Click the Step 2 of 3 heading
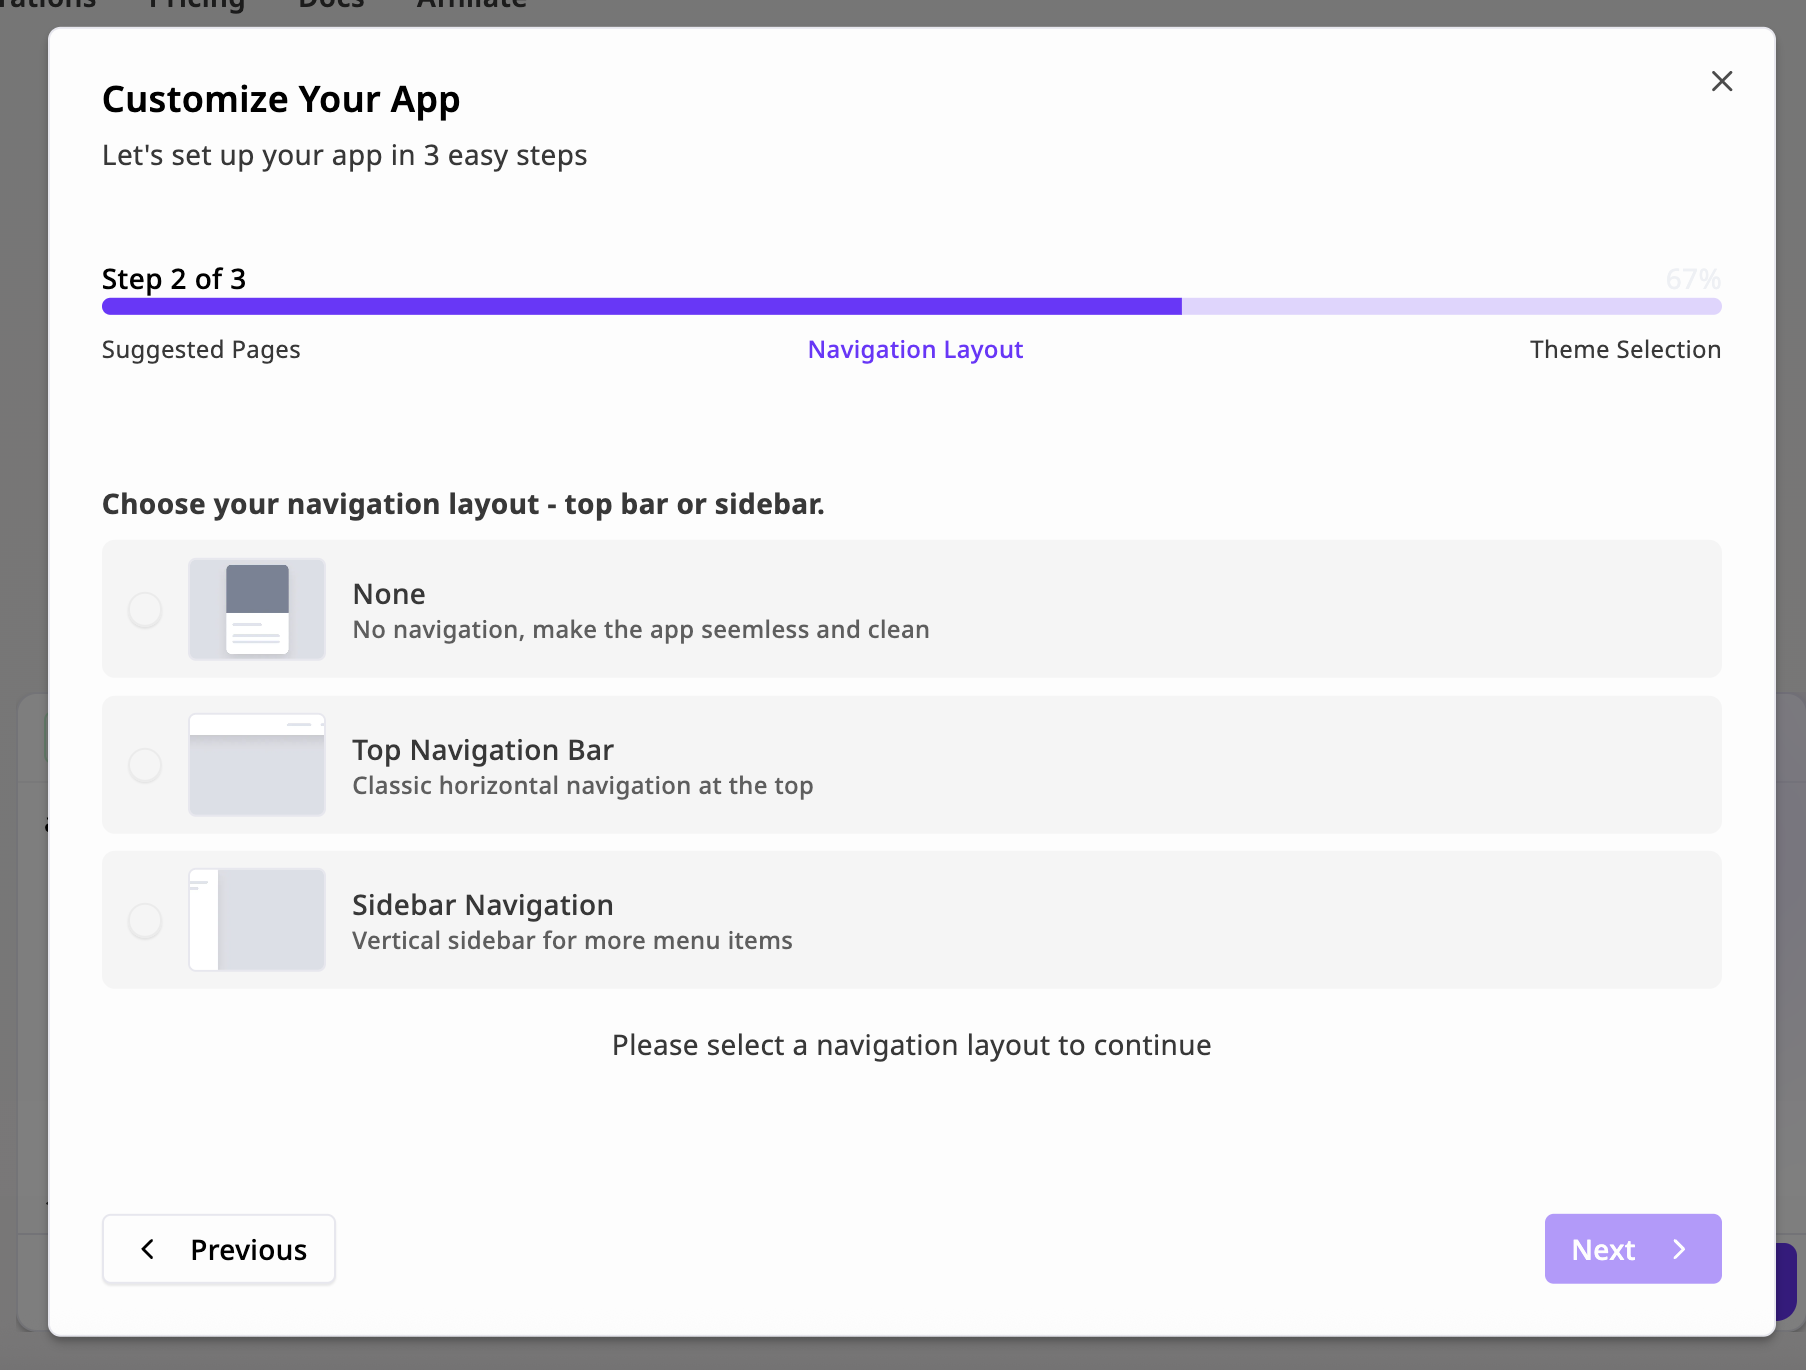 (x=173, y=279)
